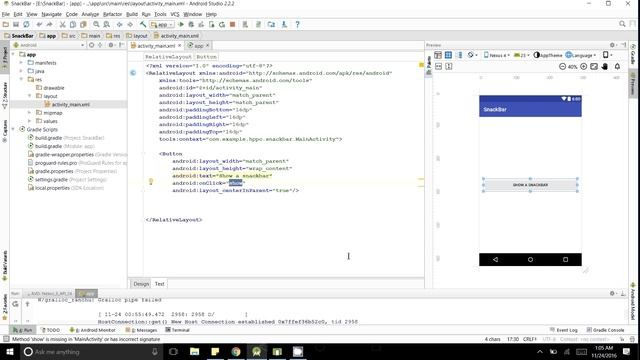Click the Paste icon in toolbar
Image resolution: width=640 pixels, height=360 pixels.
pyautogui.click(x=83, y=24)
